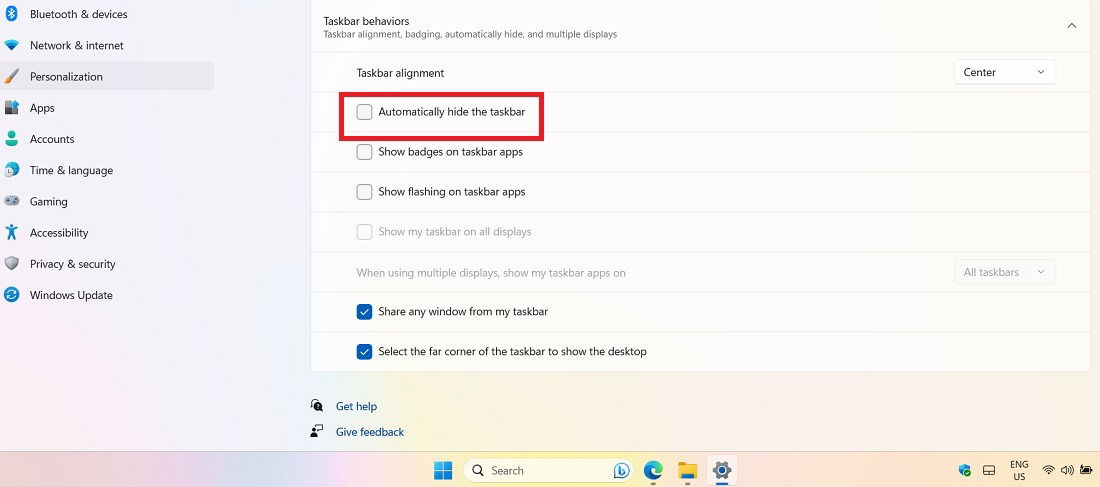Open Windows Security tray icon
1100x487 pixels.
[x=965, y=470]
